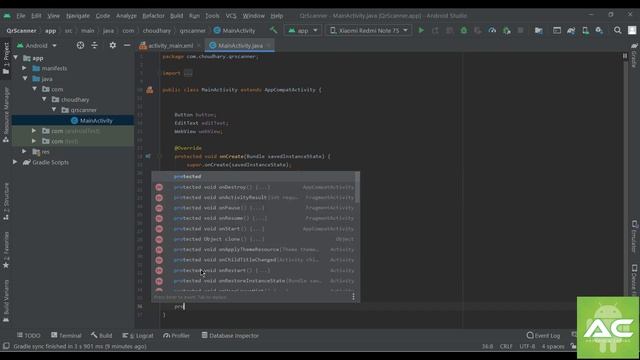Screen dimensions: 640x360
Task: Open the Build menu
Action: pyautogui.click(x=176, y=16)
